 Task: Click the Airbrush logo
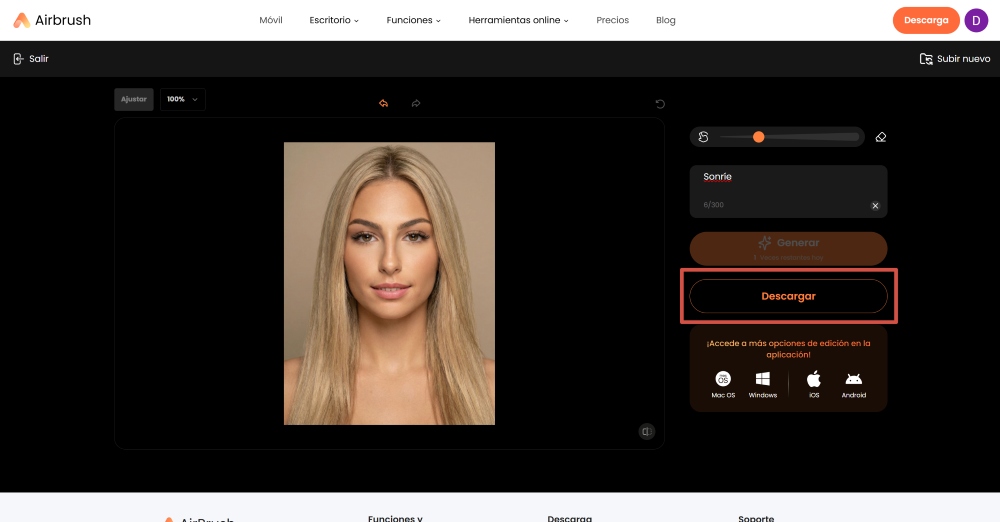tap(52, 20)
